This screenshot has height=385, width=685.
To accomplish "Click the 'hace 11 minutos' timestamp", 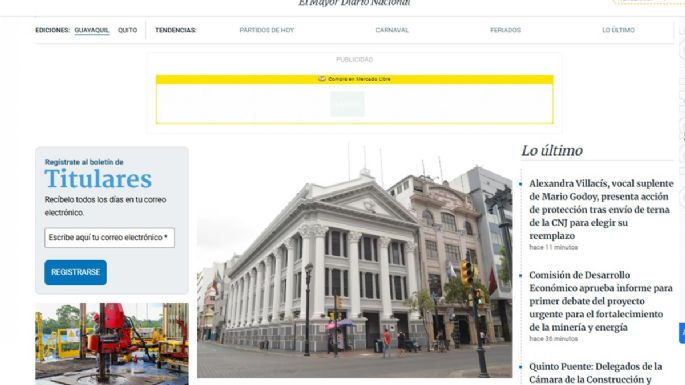I will pos(554,247).
